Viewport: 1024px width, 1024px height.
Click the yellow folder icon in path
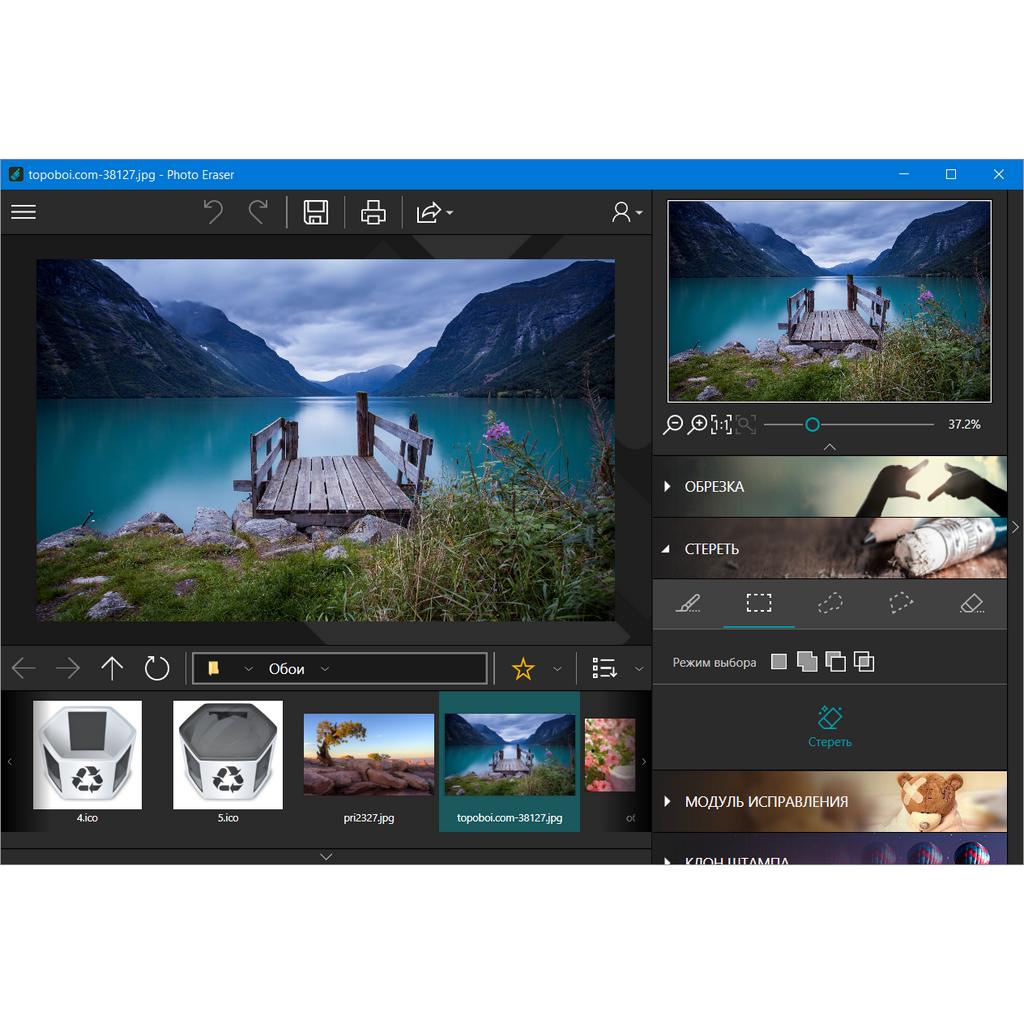[214, 668]
